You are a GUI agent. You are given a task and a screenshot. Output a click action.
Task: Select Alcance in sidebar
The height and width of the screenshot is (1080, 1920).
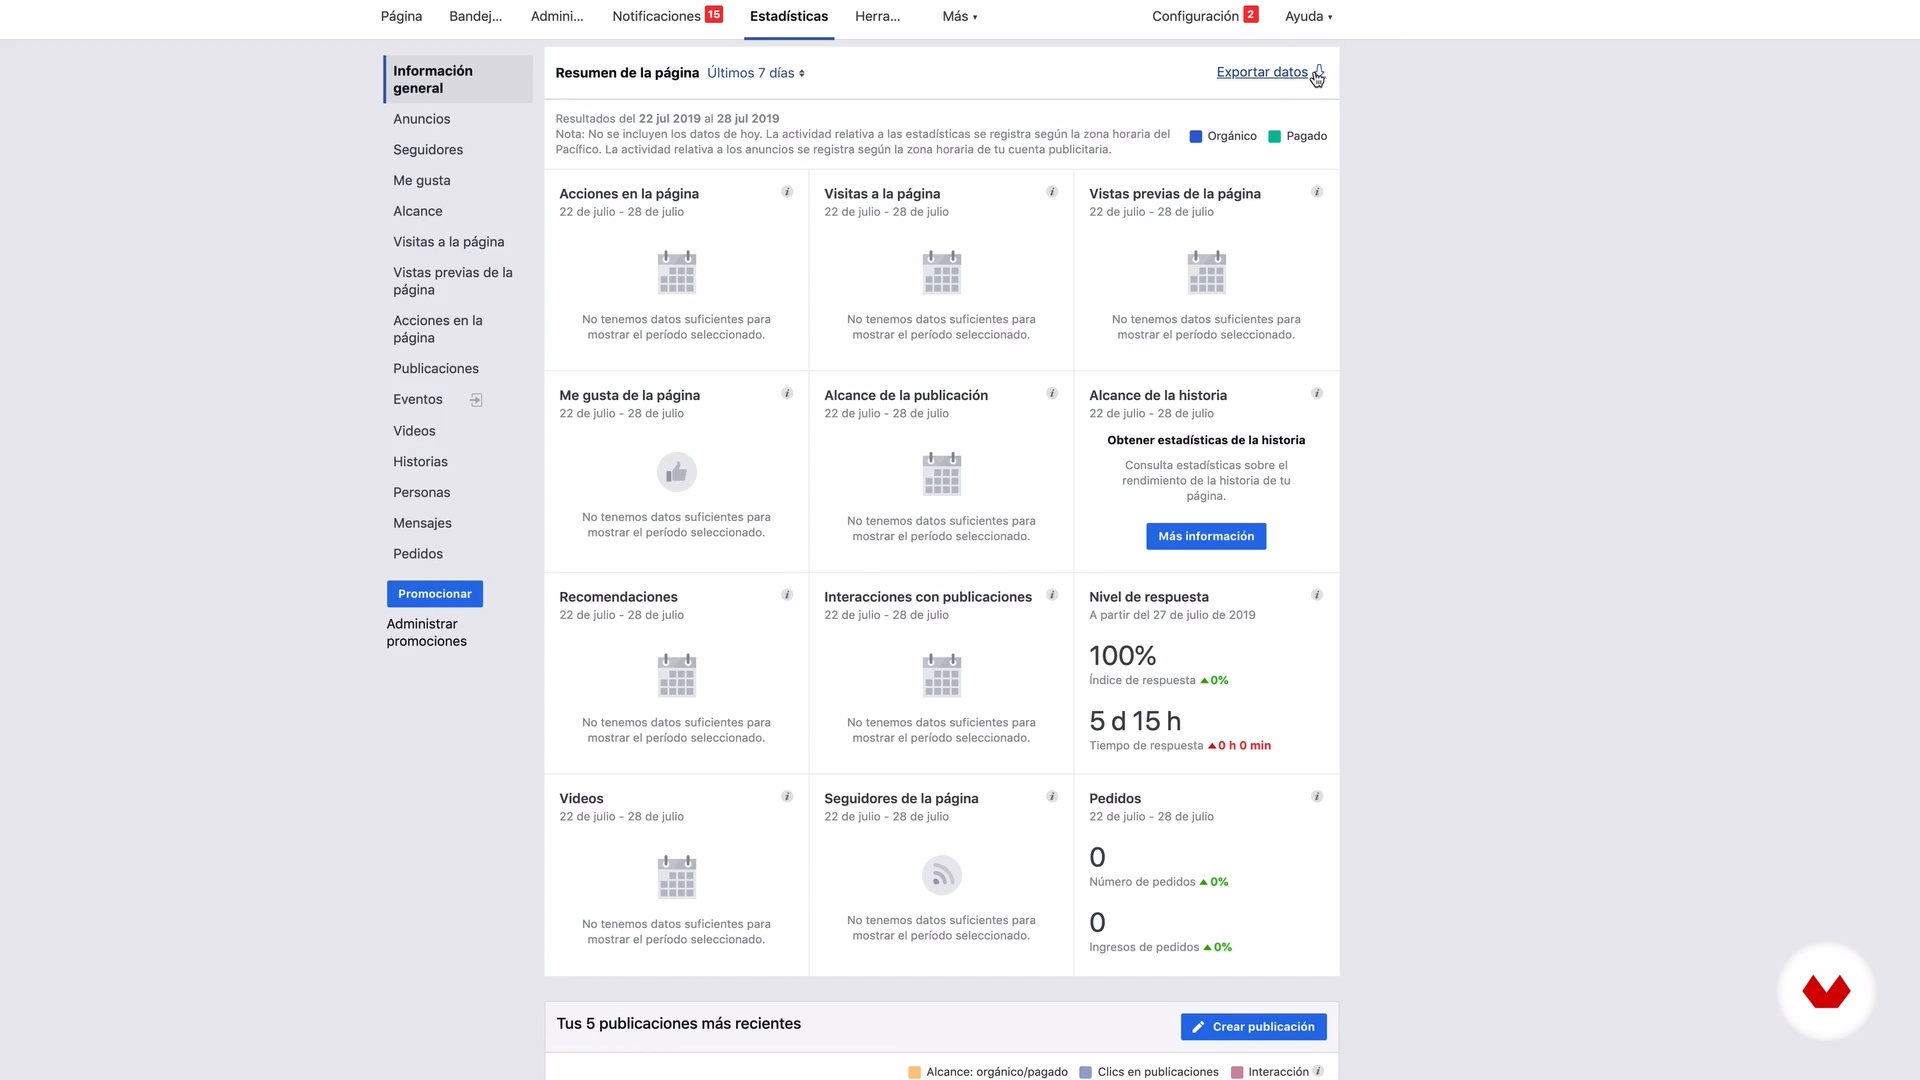418,211
